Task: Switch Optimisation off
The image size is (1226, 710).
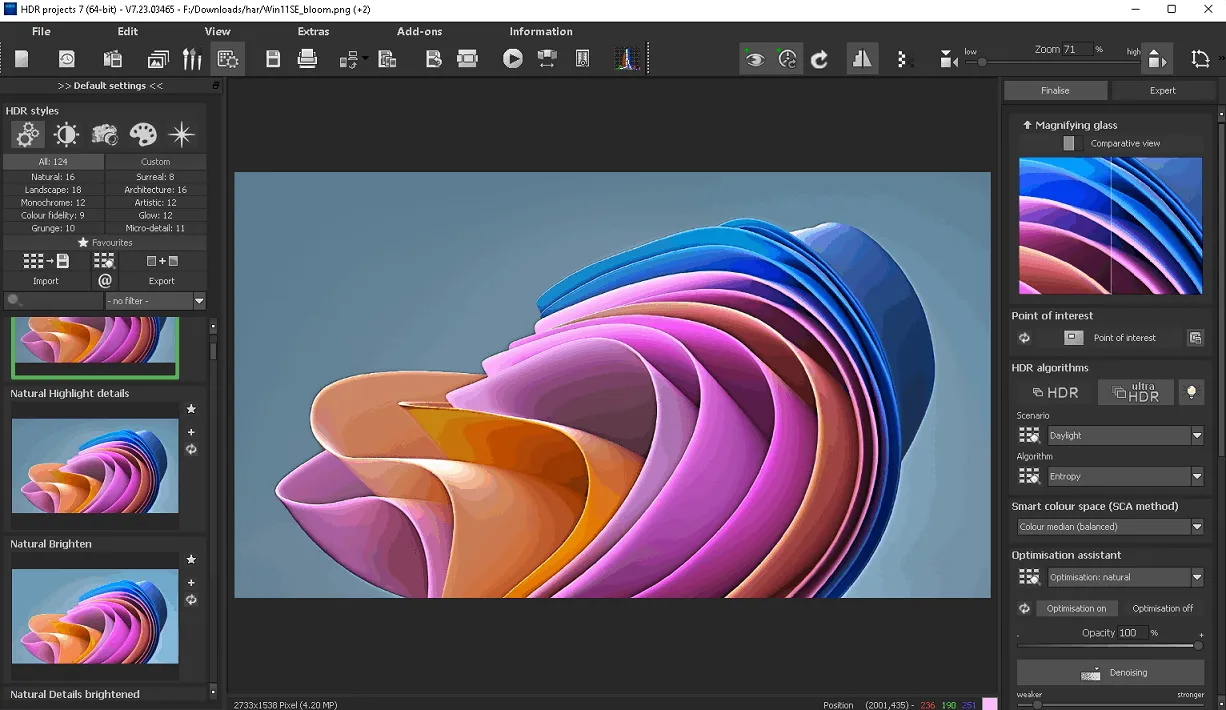Action: [1162, 608]
